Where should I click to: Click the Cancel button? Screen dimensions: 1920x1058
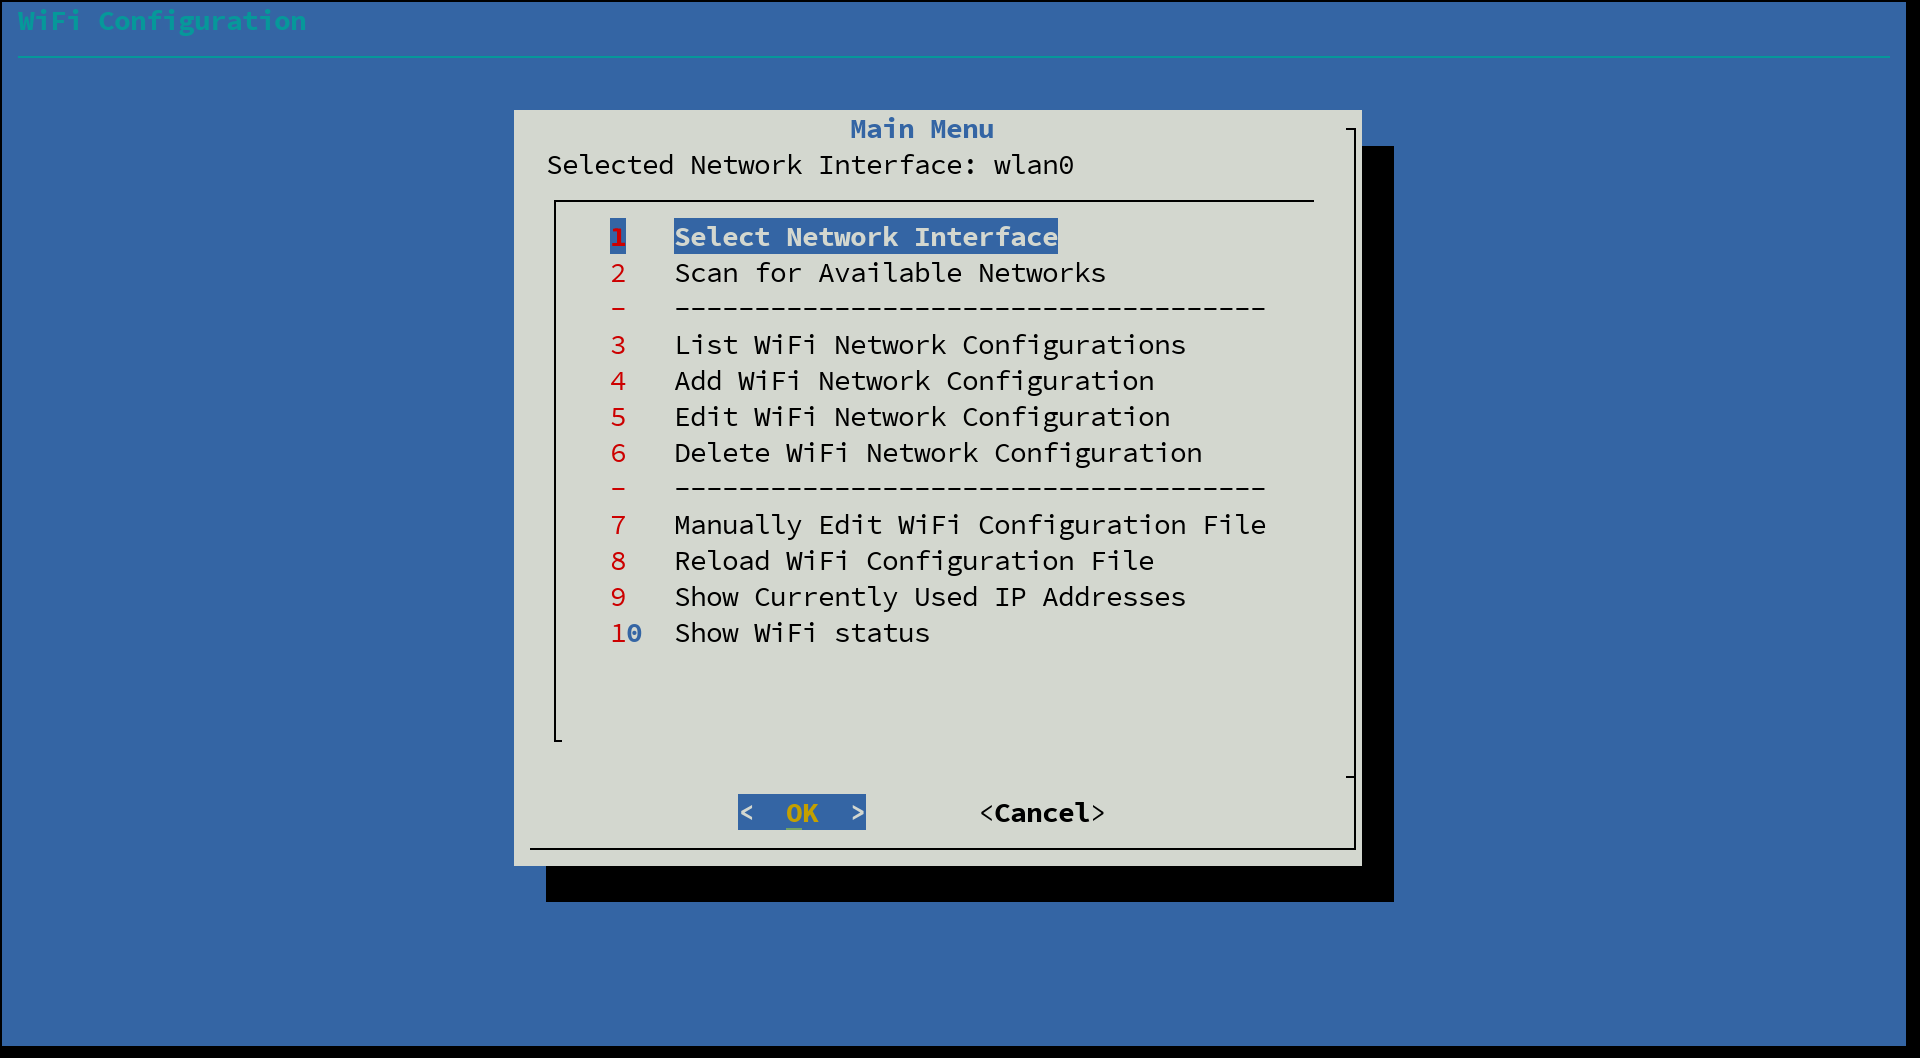1042,813
